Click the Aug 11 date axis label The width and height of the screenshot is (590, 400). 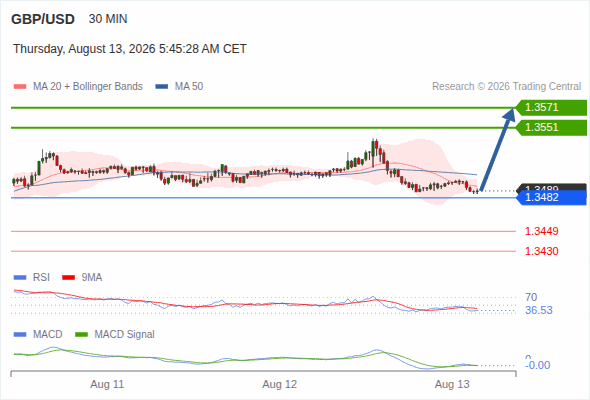[107, 384]
